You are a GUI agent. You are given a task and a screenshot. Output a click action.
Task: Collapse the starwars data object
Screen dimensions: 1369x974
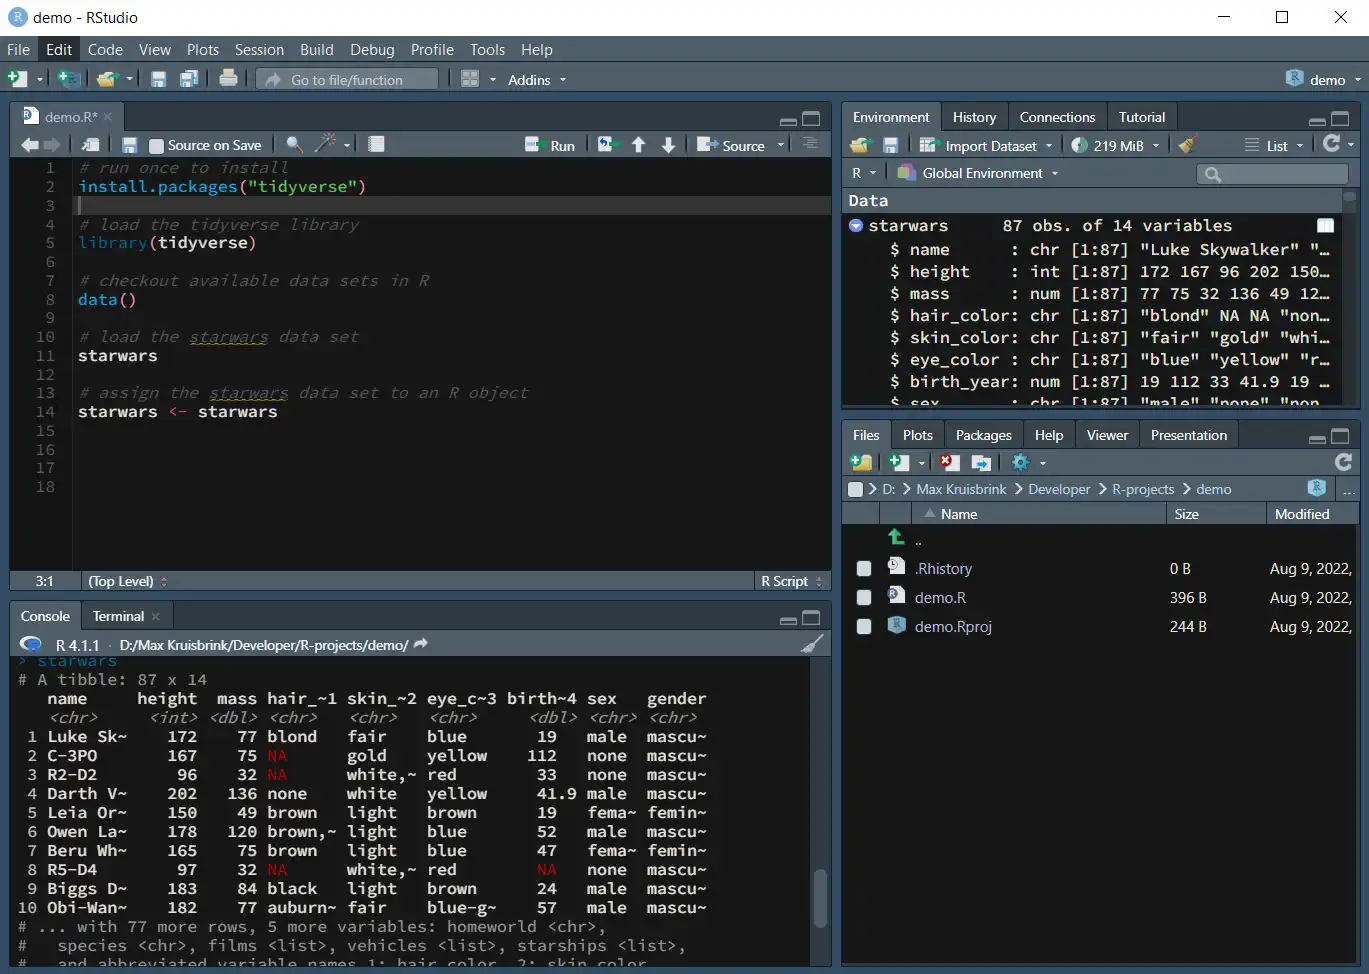856,226
